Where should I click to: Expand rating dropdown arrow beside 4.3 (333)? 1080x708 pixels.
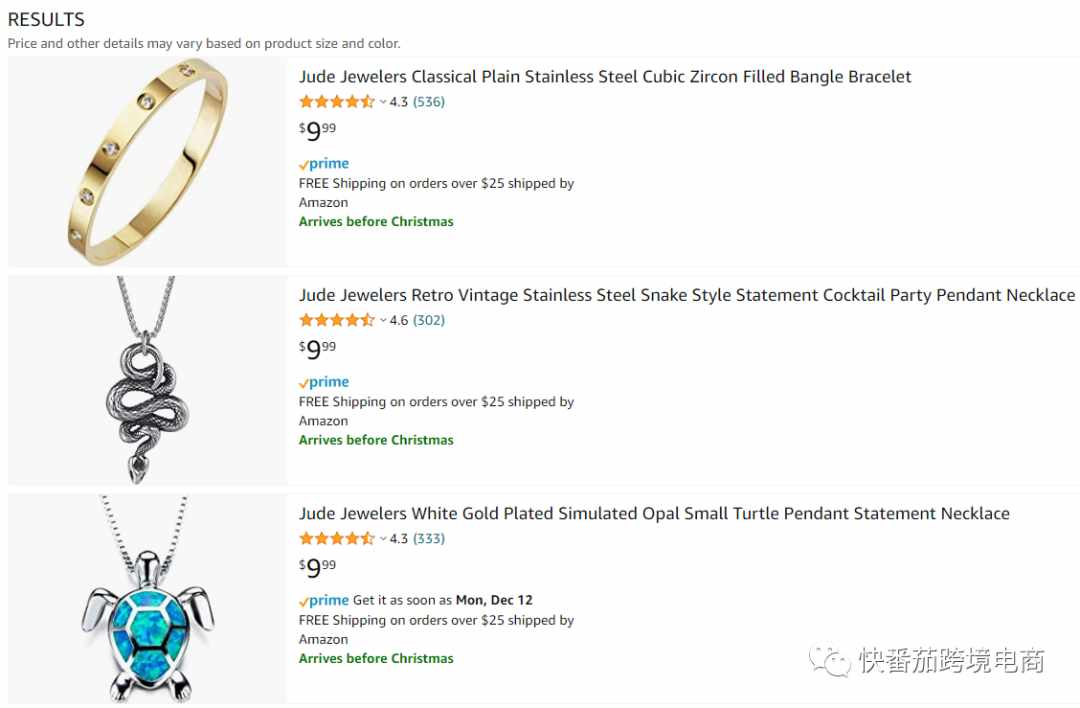[383, 539]
